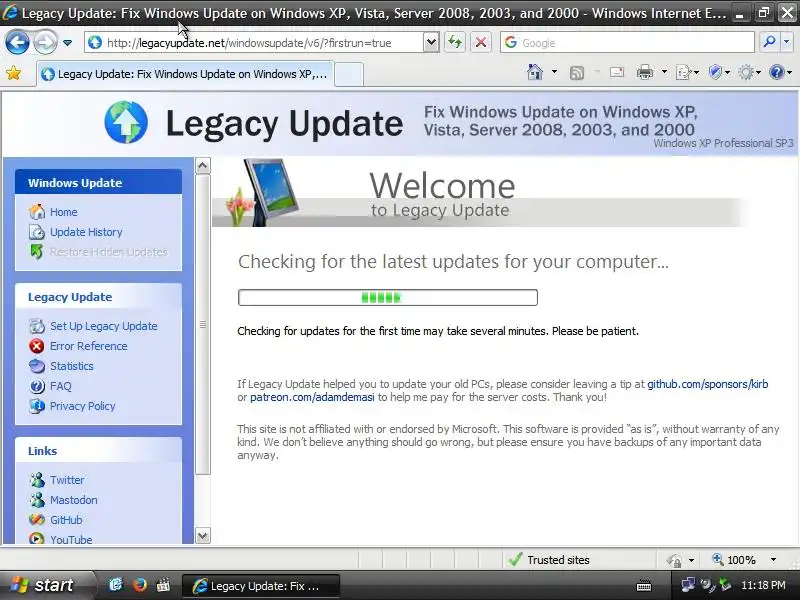Viewport: 800px width, 600px height.
Task: Click the on-screen keyboard tray icon
Action: 644,585
